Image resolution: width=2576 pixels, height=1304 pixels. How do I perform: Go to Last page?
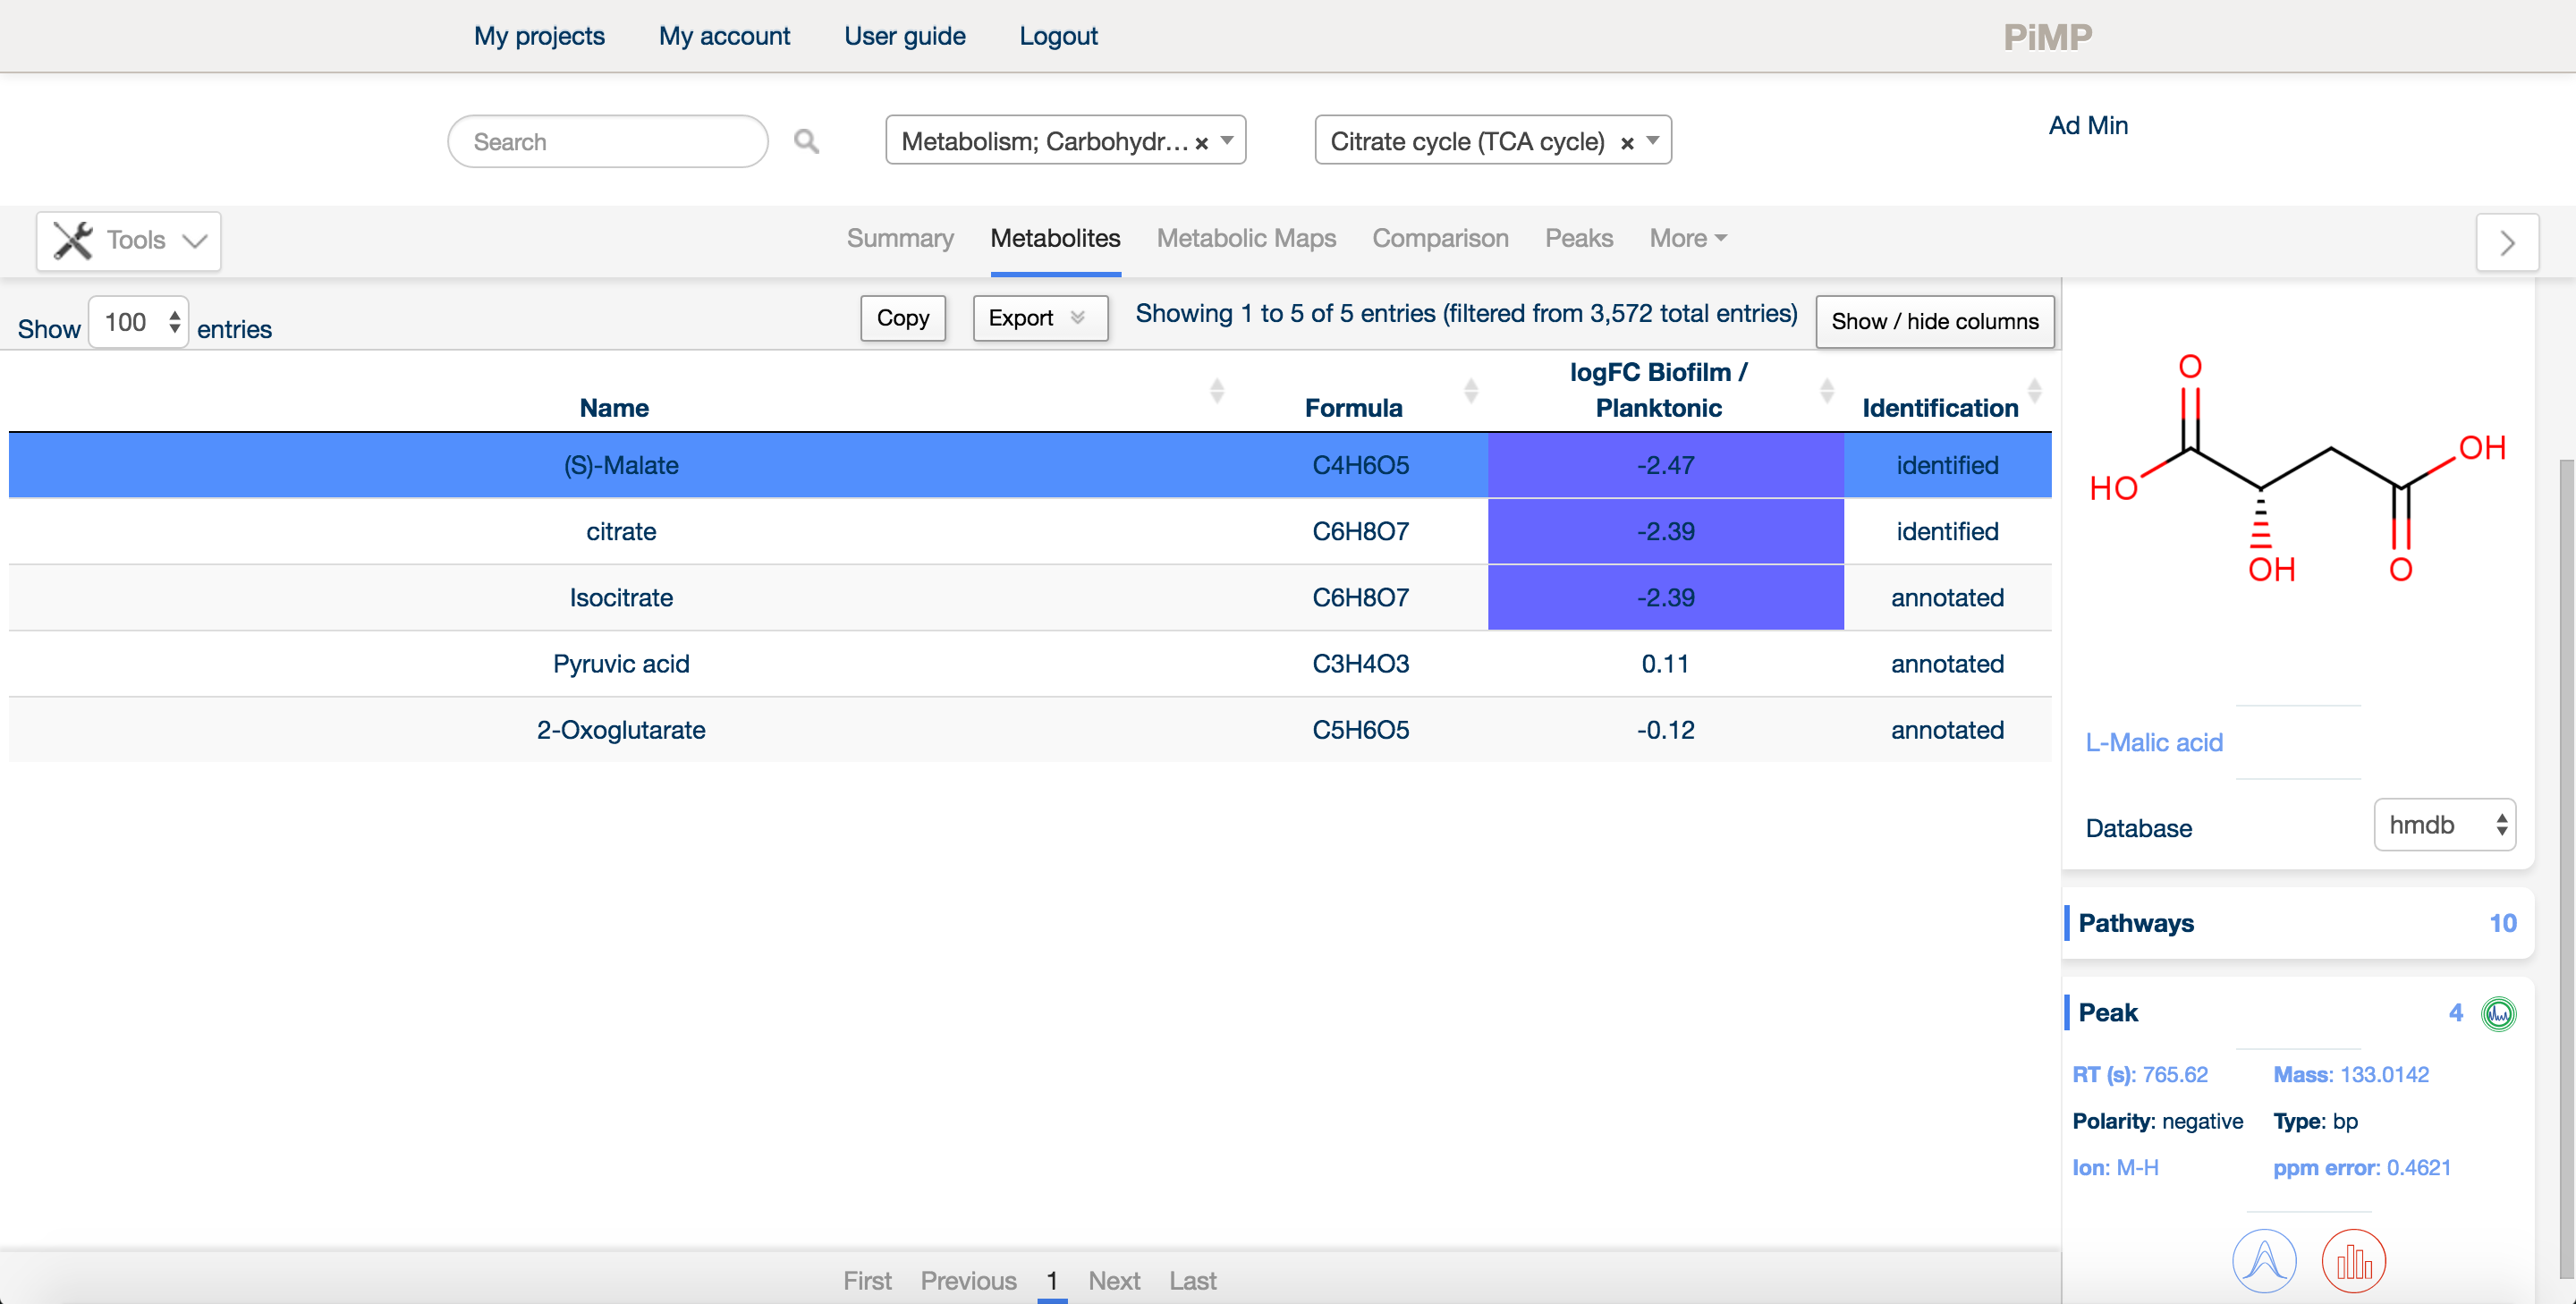click(1193, 1280)
